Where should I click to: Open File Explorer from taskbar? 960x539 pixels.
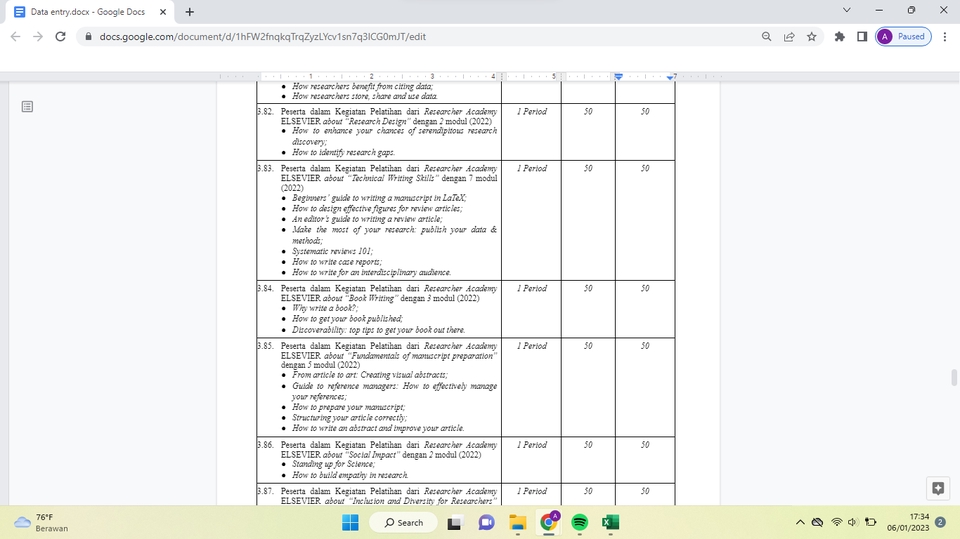(517, 522)
